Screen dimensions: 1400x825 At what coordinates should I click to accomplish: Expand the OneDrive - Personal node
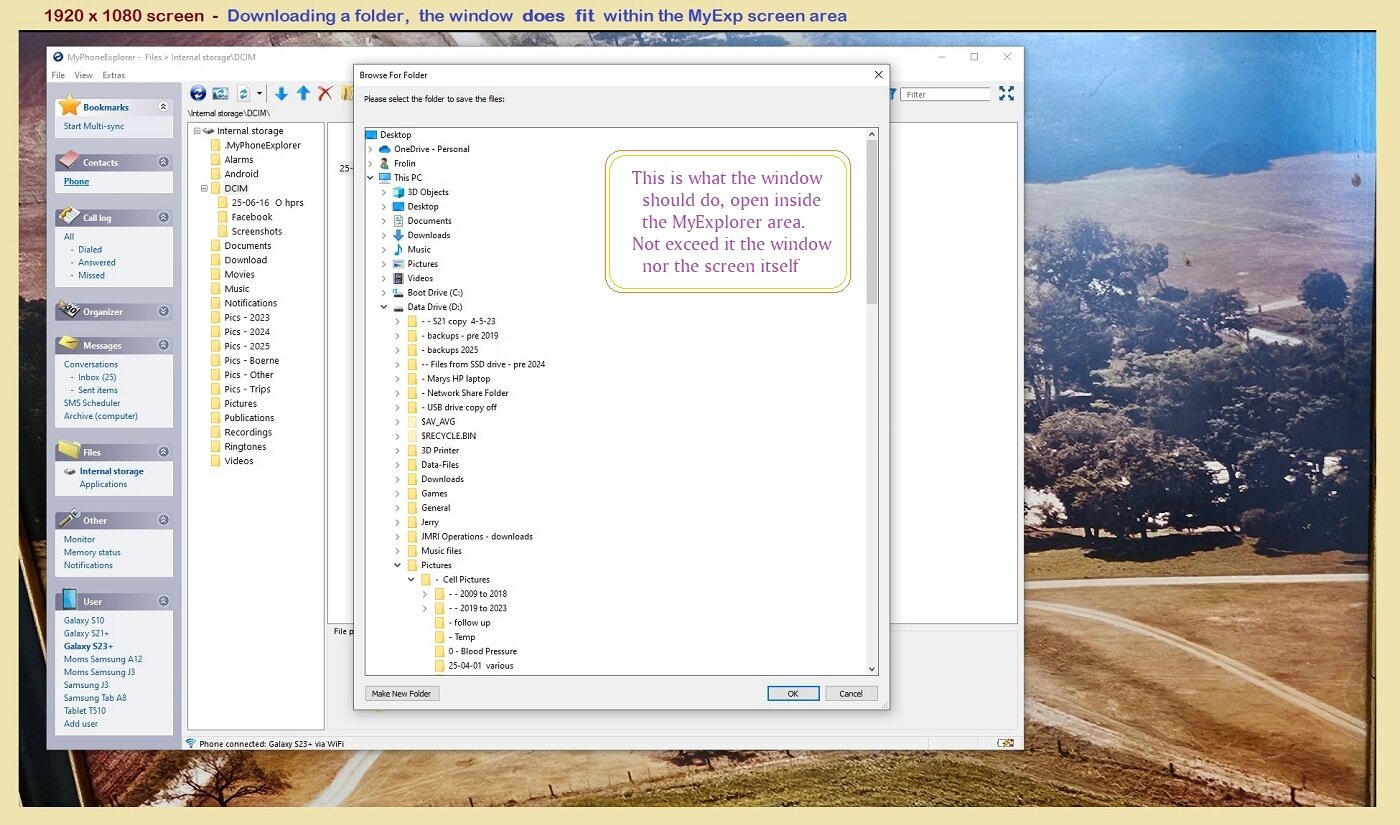click(371, 149)
